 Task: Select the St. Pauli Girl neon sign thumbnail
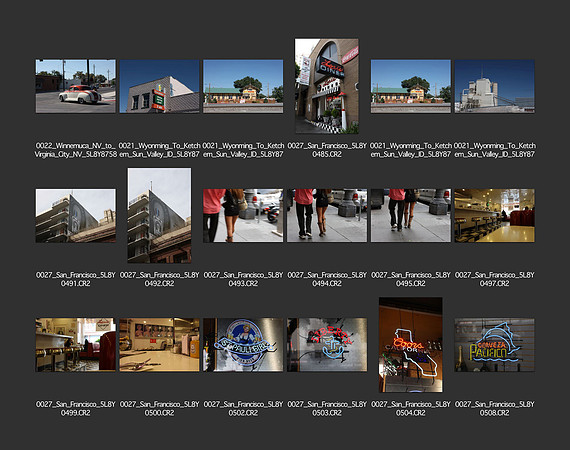pyautogui.click(x=243, y=345)
